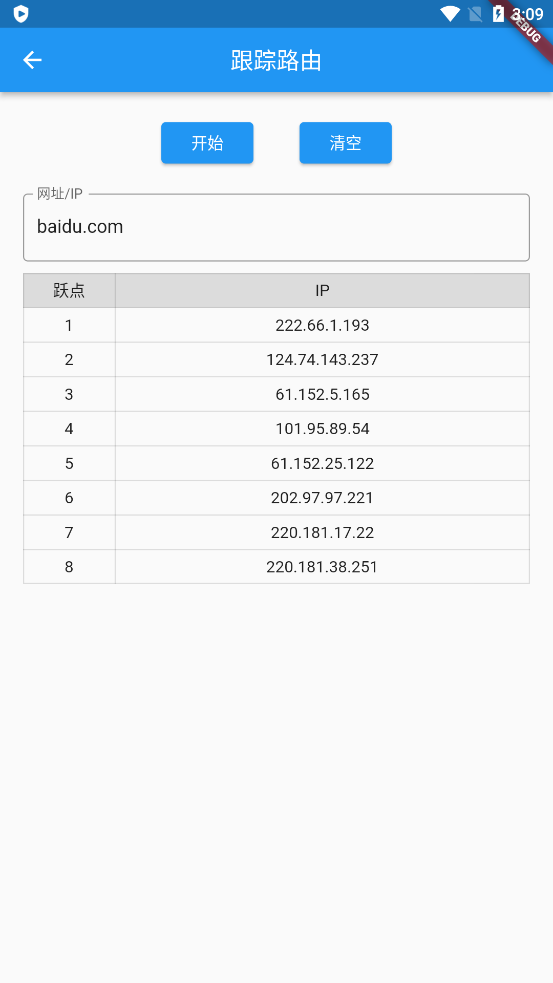
Task: Tap the 跟踪路由 page title
Action: 276,61
